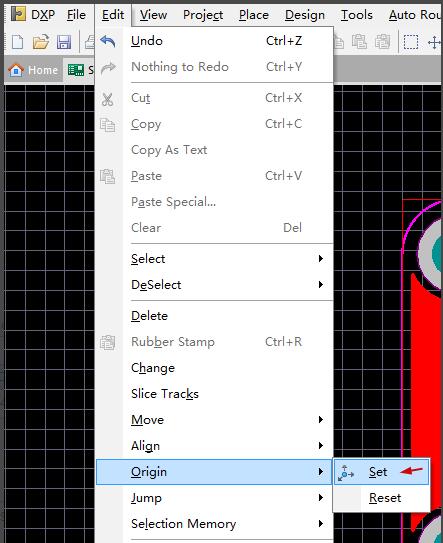
Task: Choose Delete from the Edit menu
Action: (x=214, y=316)
